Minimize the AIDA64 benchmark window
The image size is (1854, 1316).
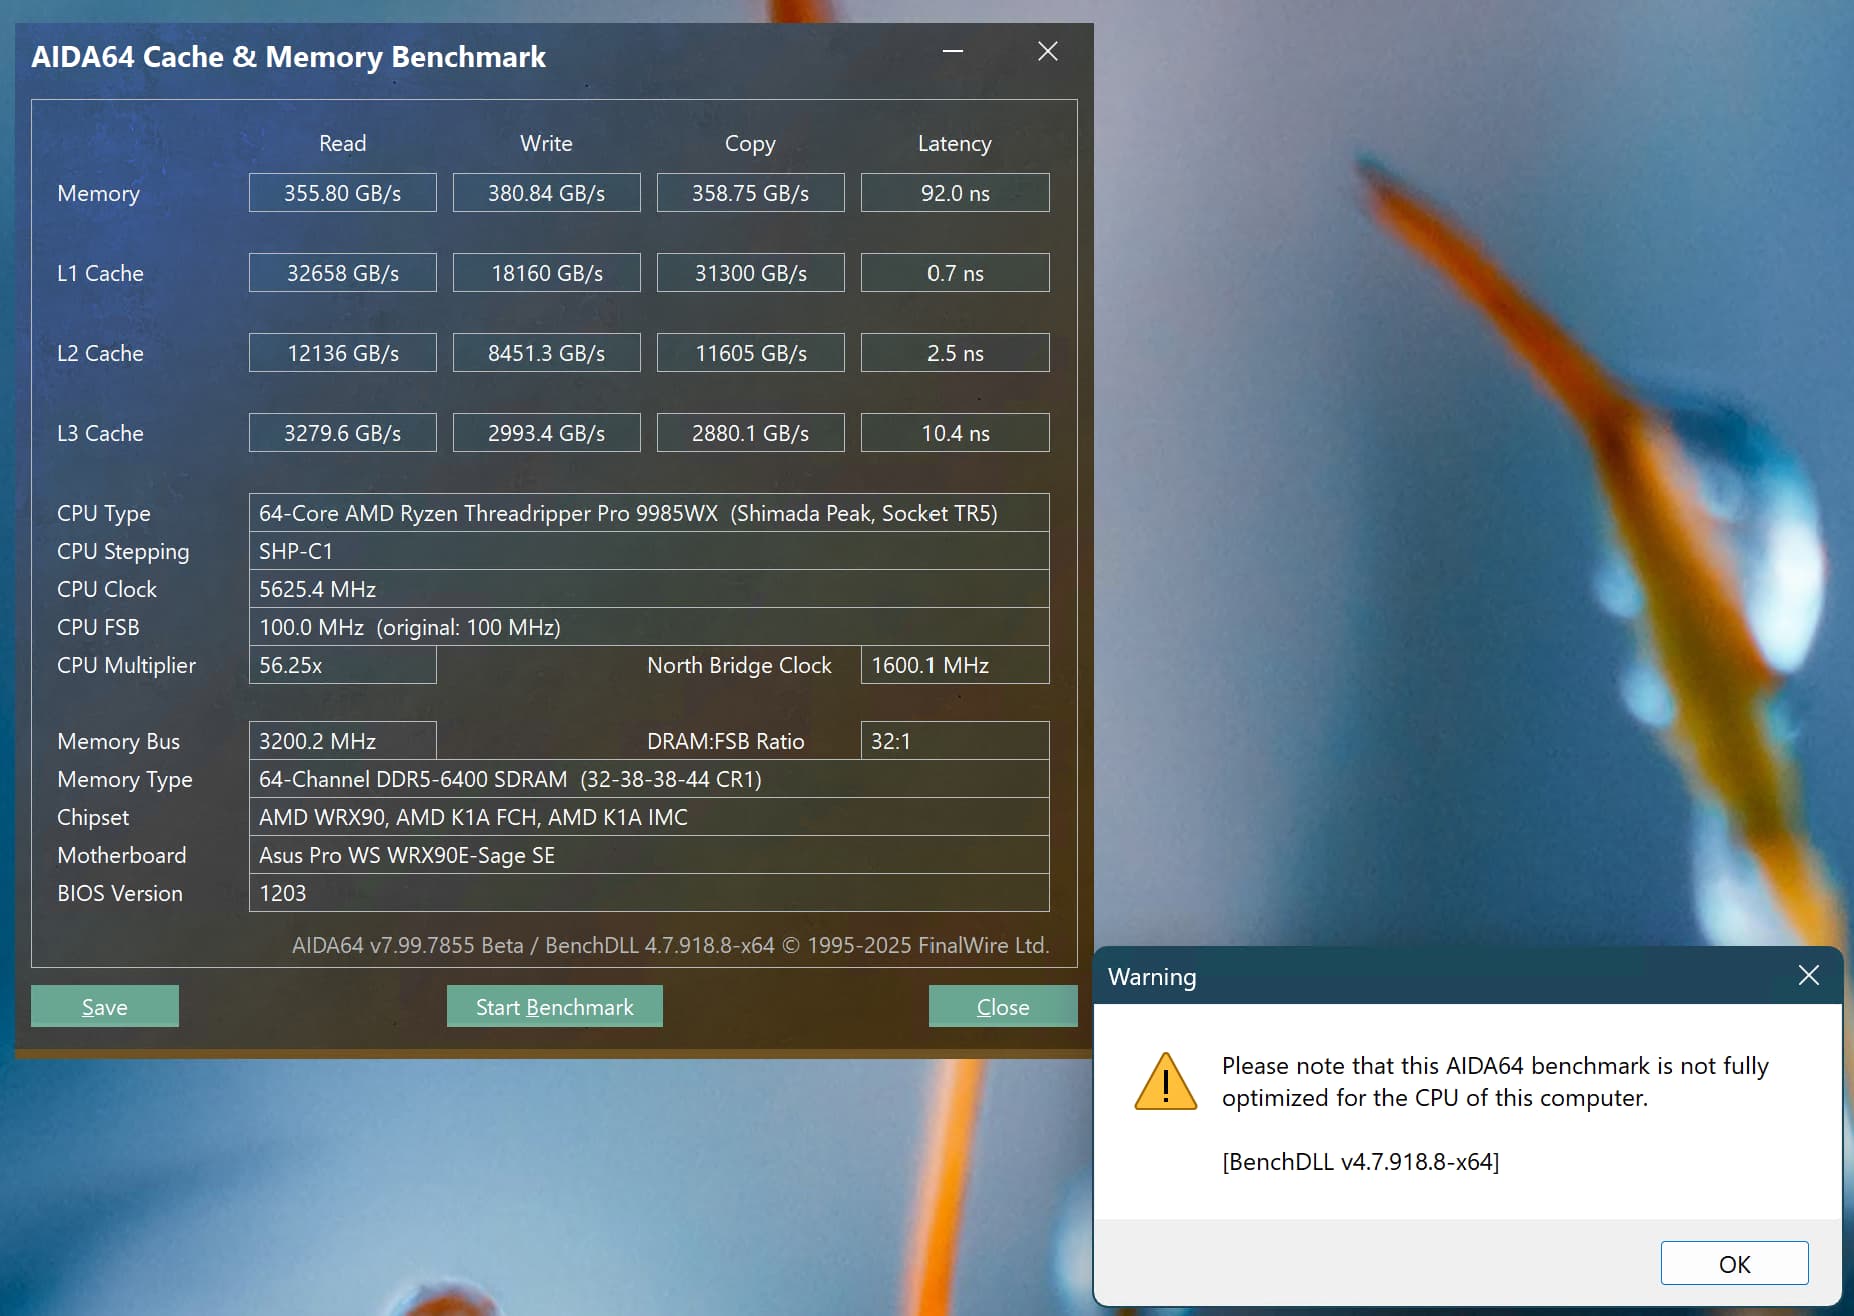point(952,52)
